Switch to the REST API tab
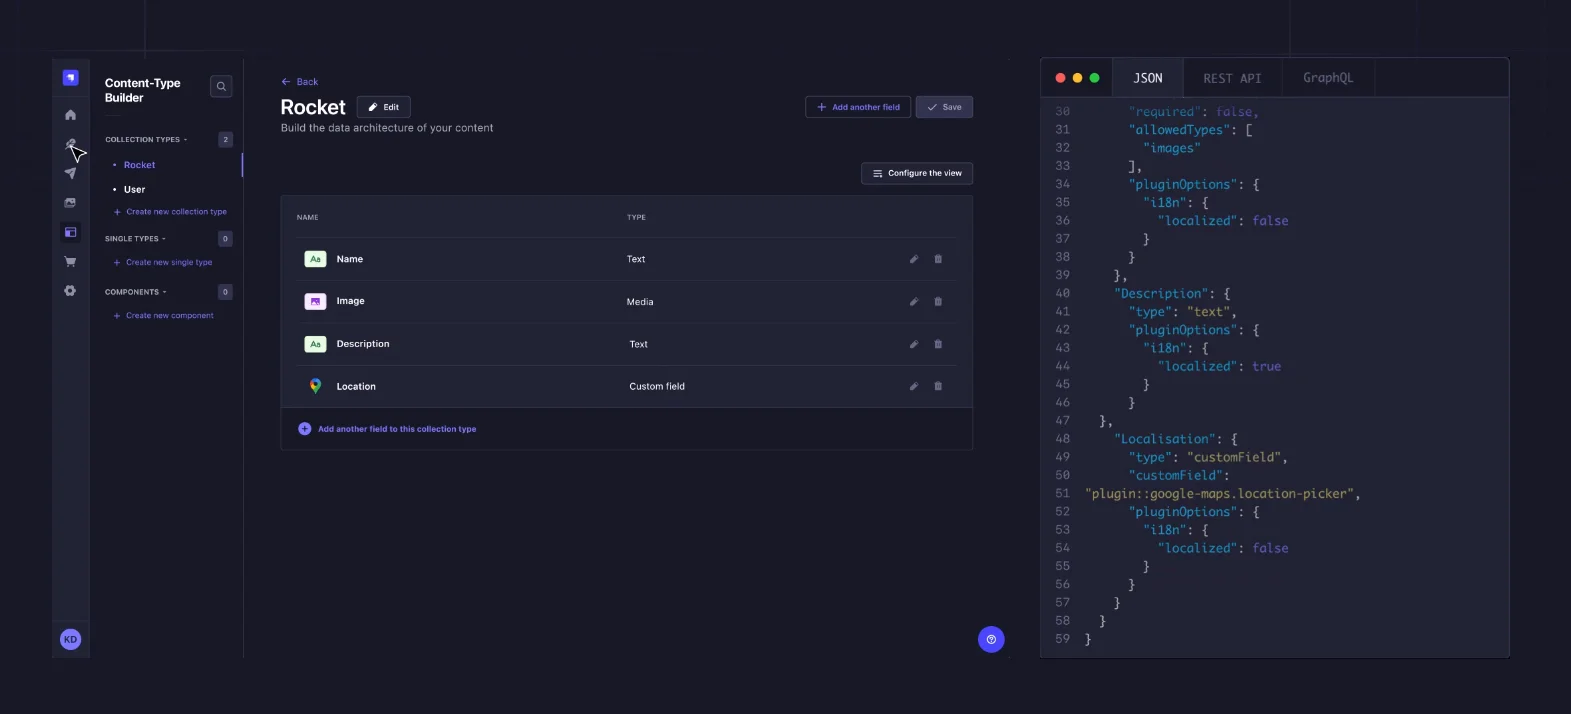 click(1231, 78)
